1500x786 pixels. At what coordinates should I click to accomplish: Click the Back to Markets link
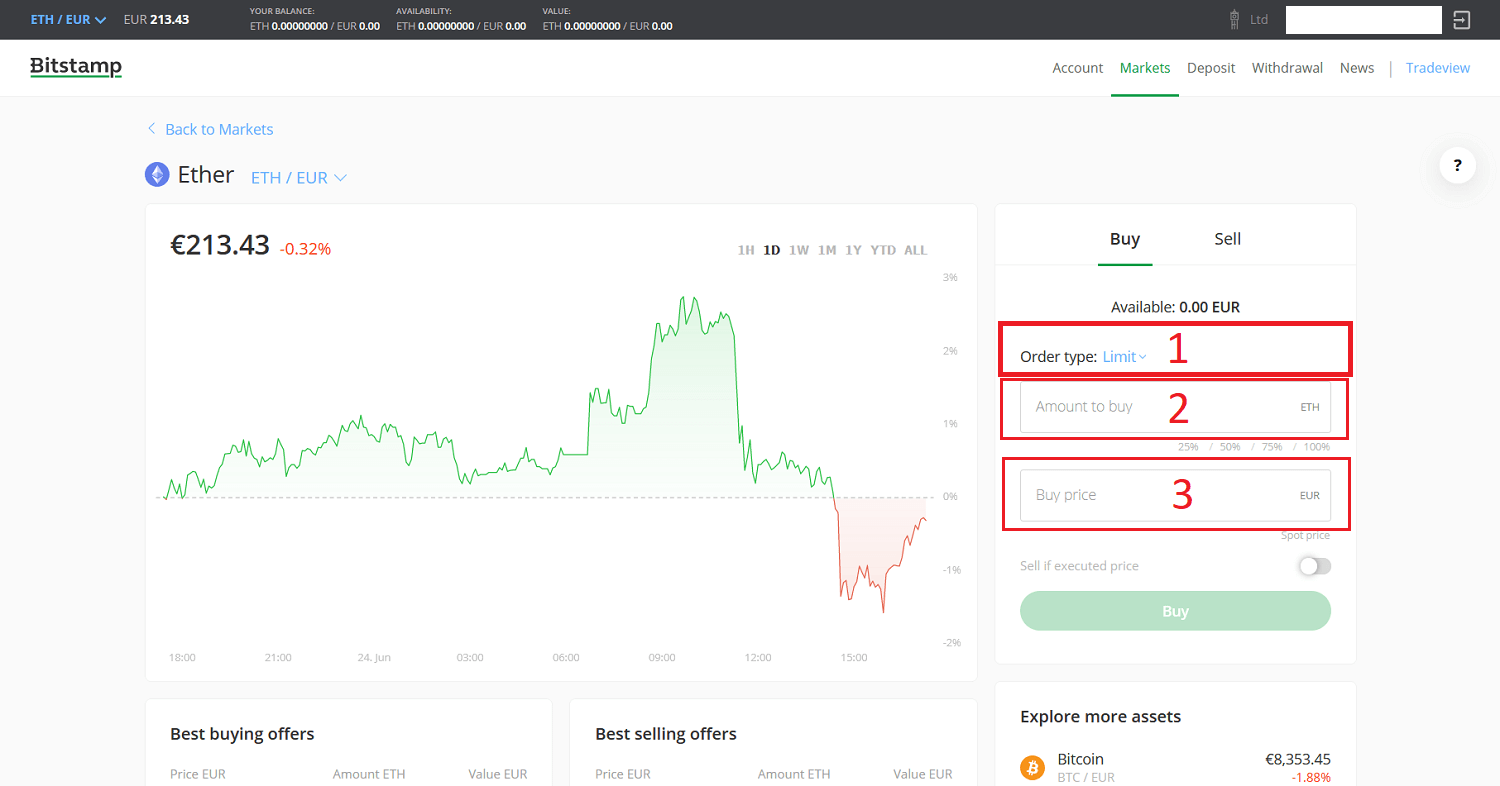219,129
